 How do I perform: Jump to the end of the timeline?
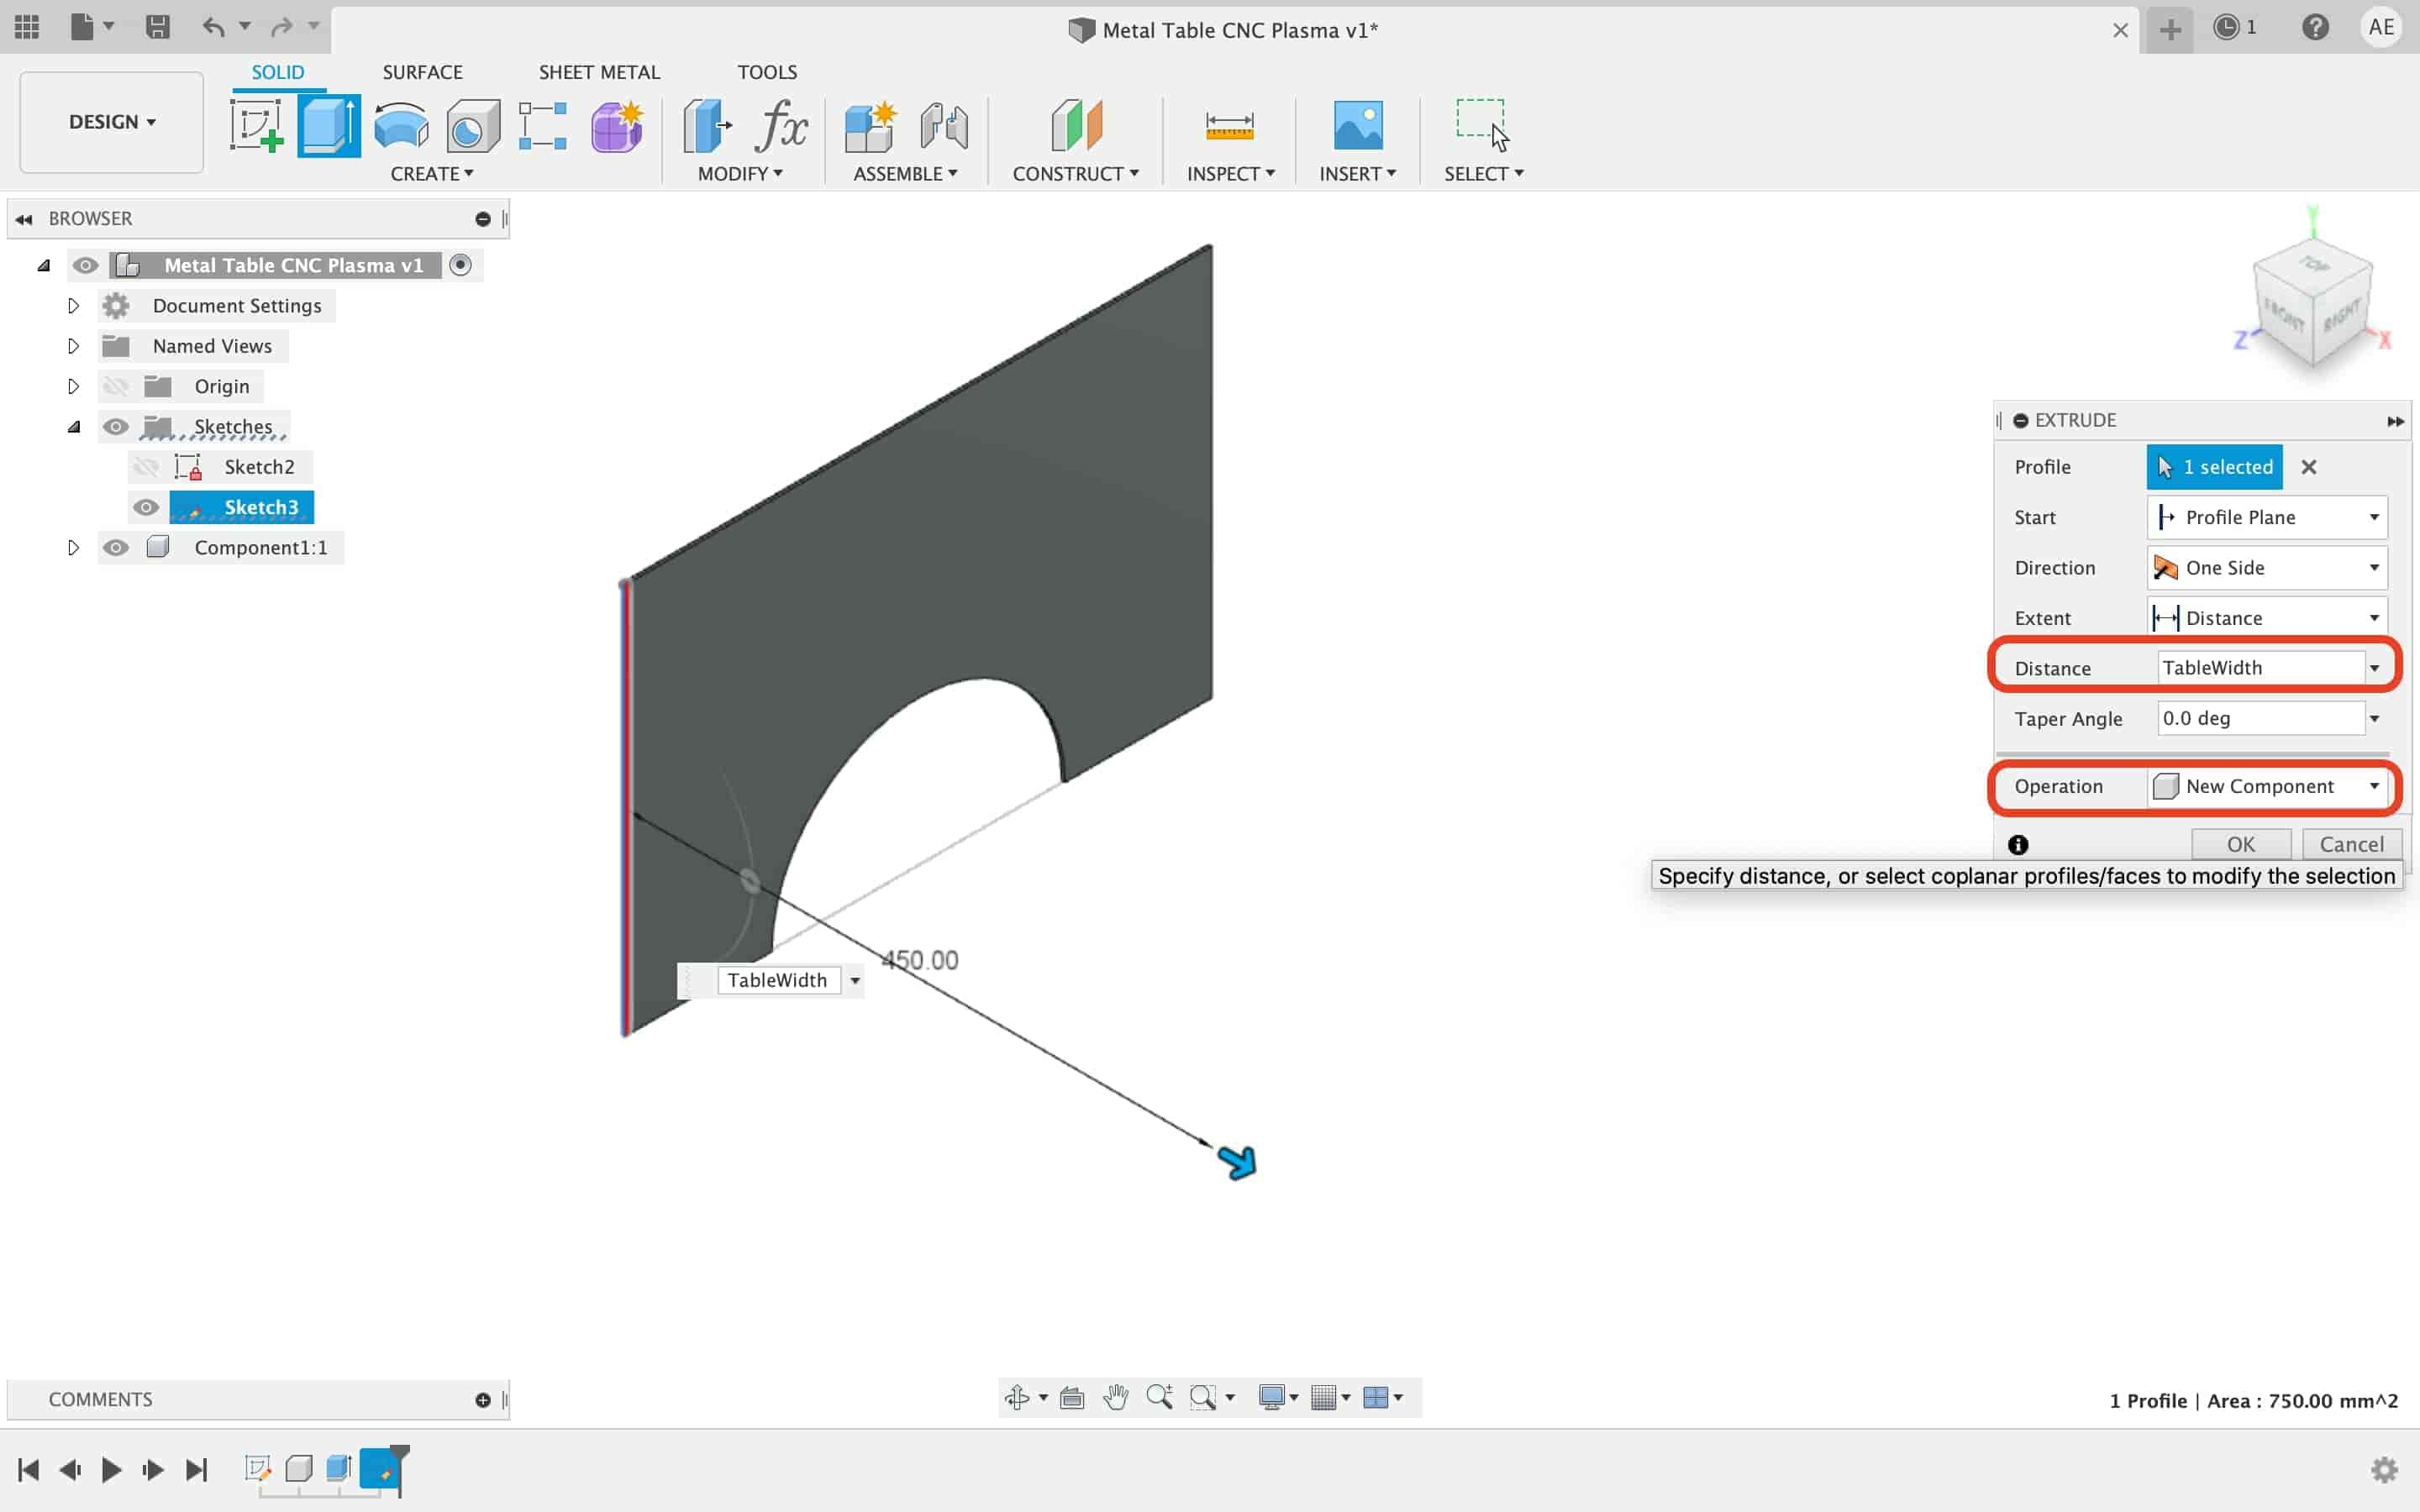(196, 1470)
